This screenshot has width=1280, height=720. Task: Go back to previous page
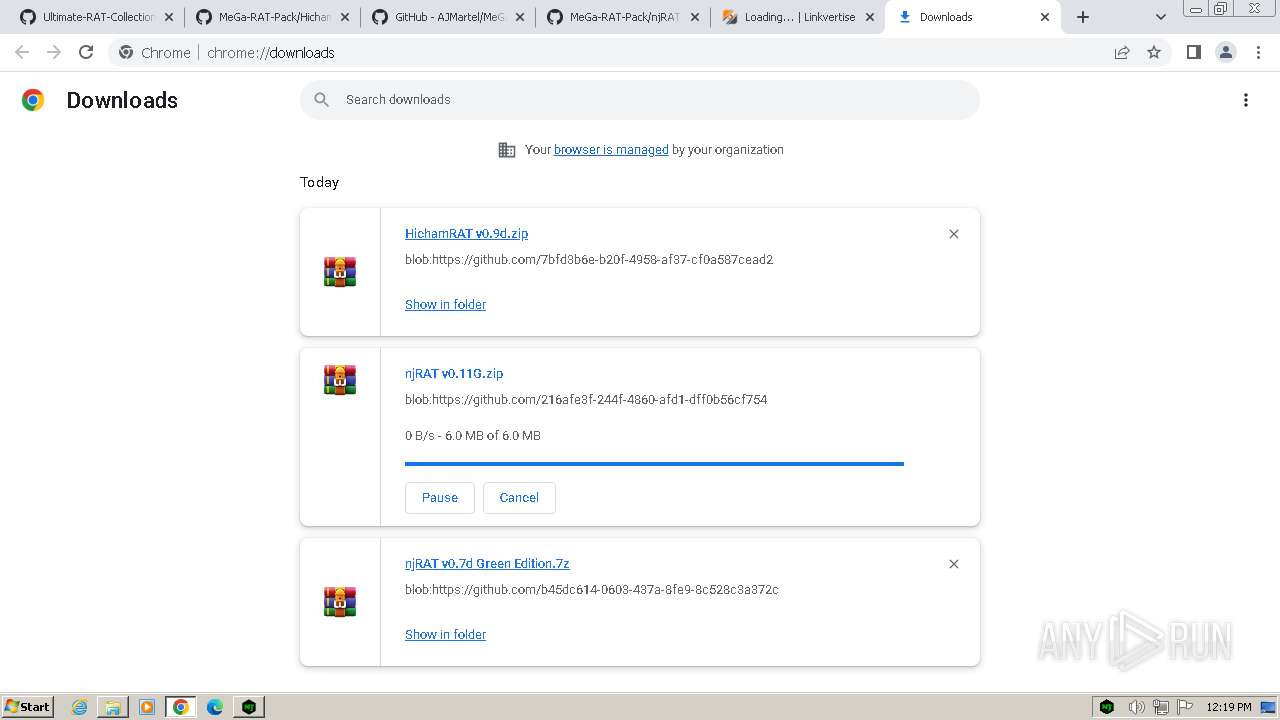pyautogui.click(x=22, y=52)
